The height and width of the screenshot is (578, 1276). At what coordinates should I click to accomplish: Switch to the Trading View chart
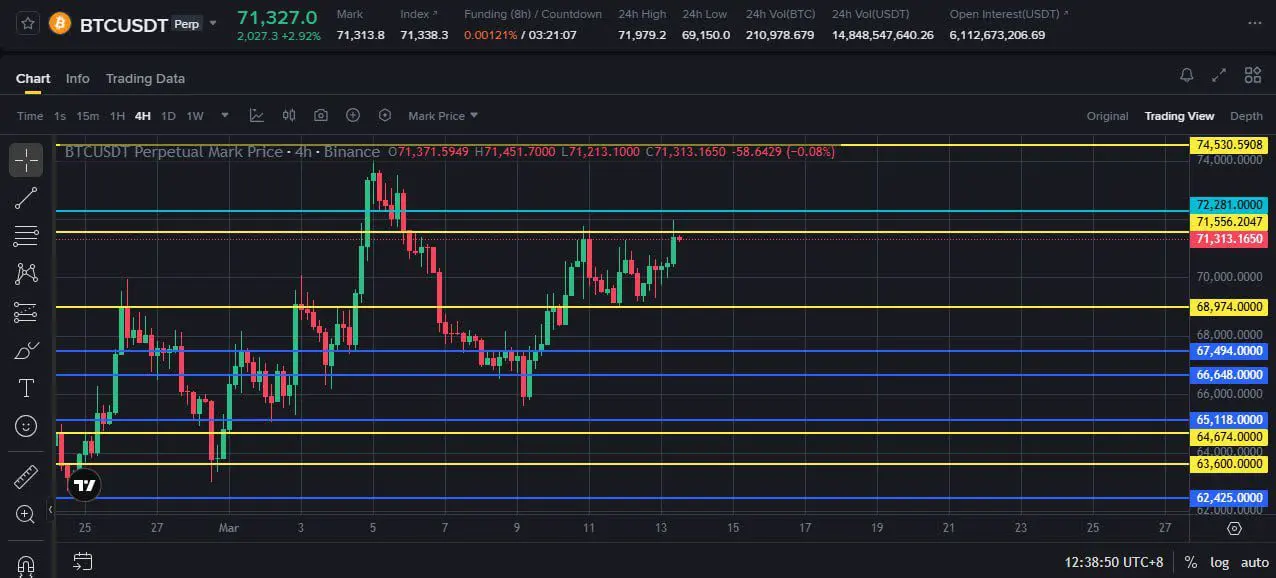[x=1179, y=116]
